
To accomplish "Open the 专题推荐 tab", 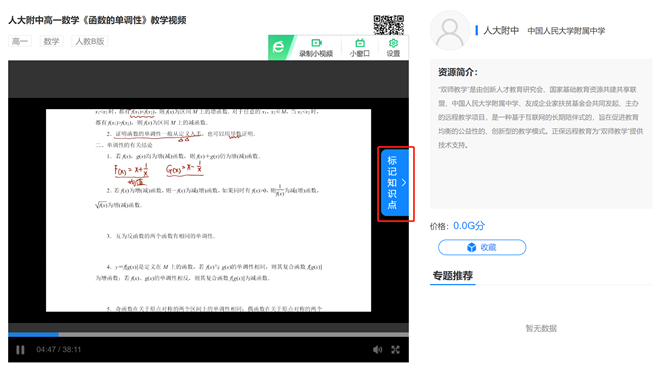I will (452, 276).
